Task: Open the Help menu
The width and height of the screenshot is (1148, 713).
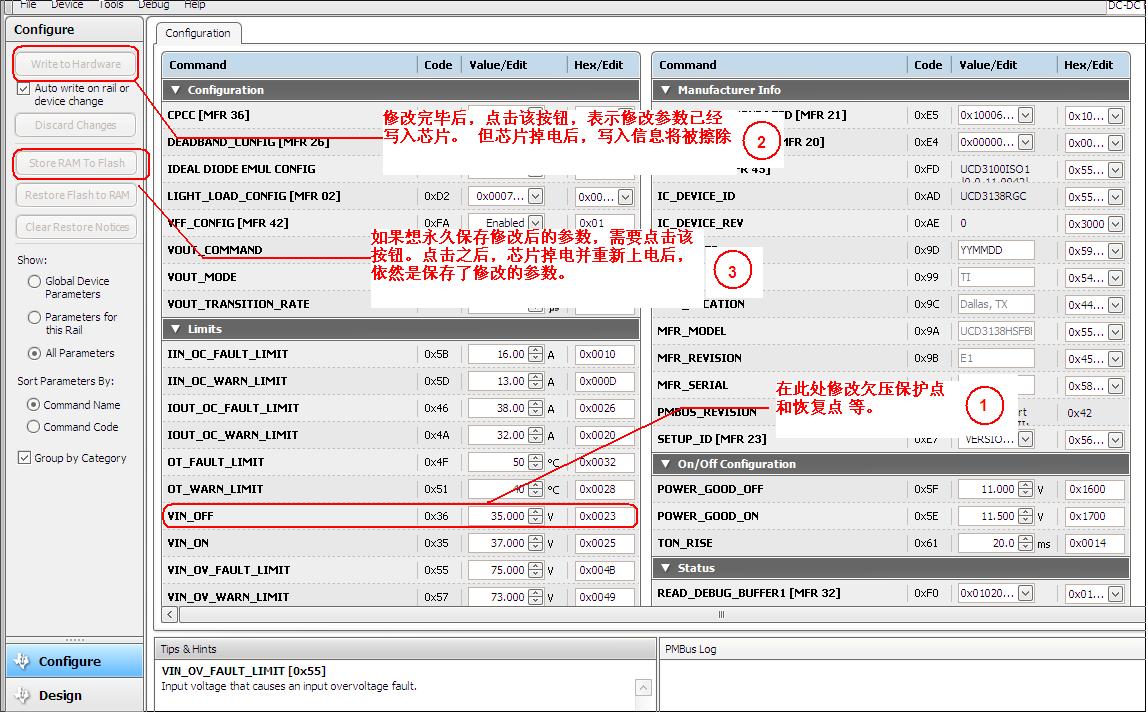Action: (194, 4)
